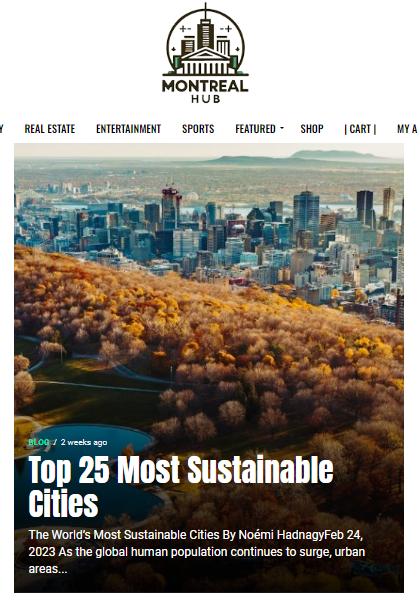Open the Featured menu label
This screenshot has width=417, height=604.
pyautogui.click(x=255, y=129)
